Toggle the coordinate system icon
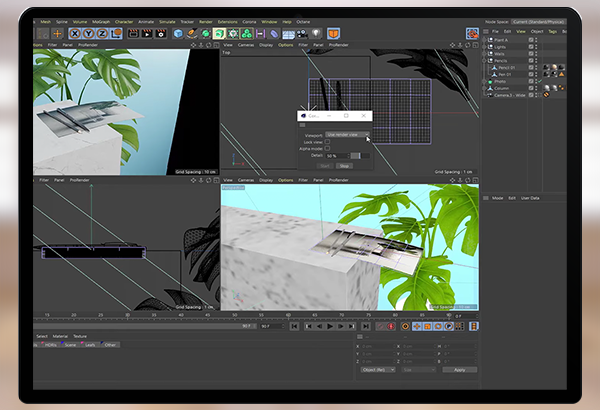 (x=116, y=34)
